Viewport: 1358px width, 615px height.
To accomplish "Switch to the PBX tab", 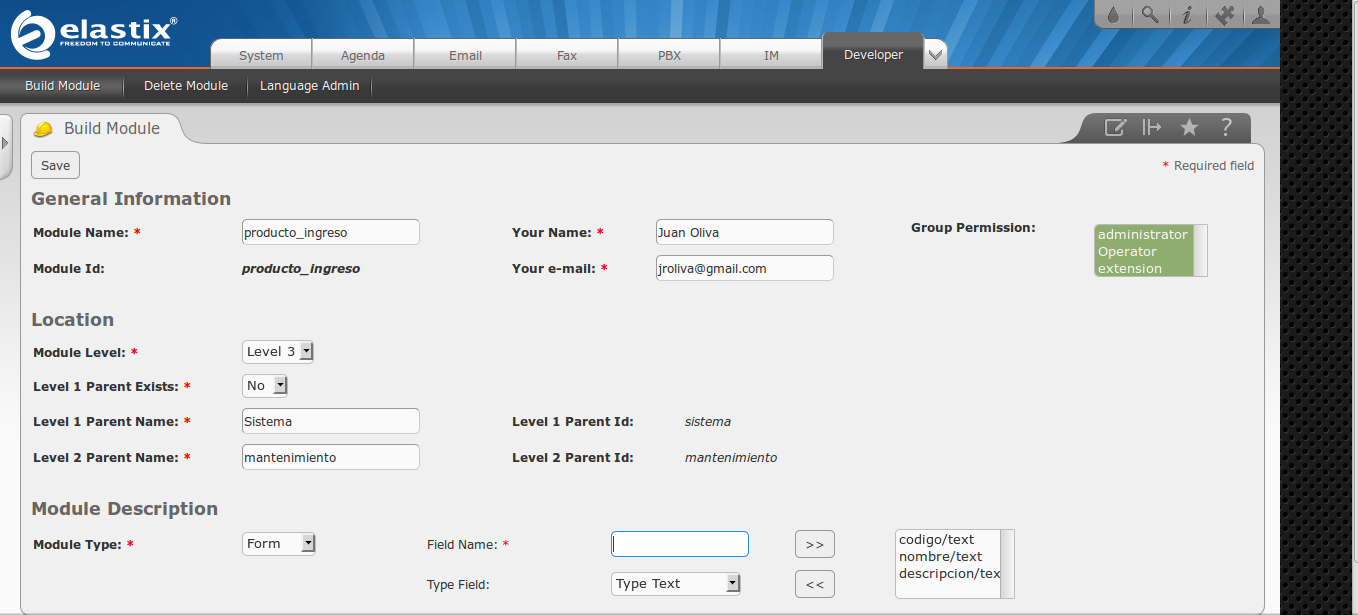I will [x=668, y=54].
